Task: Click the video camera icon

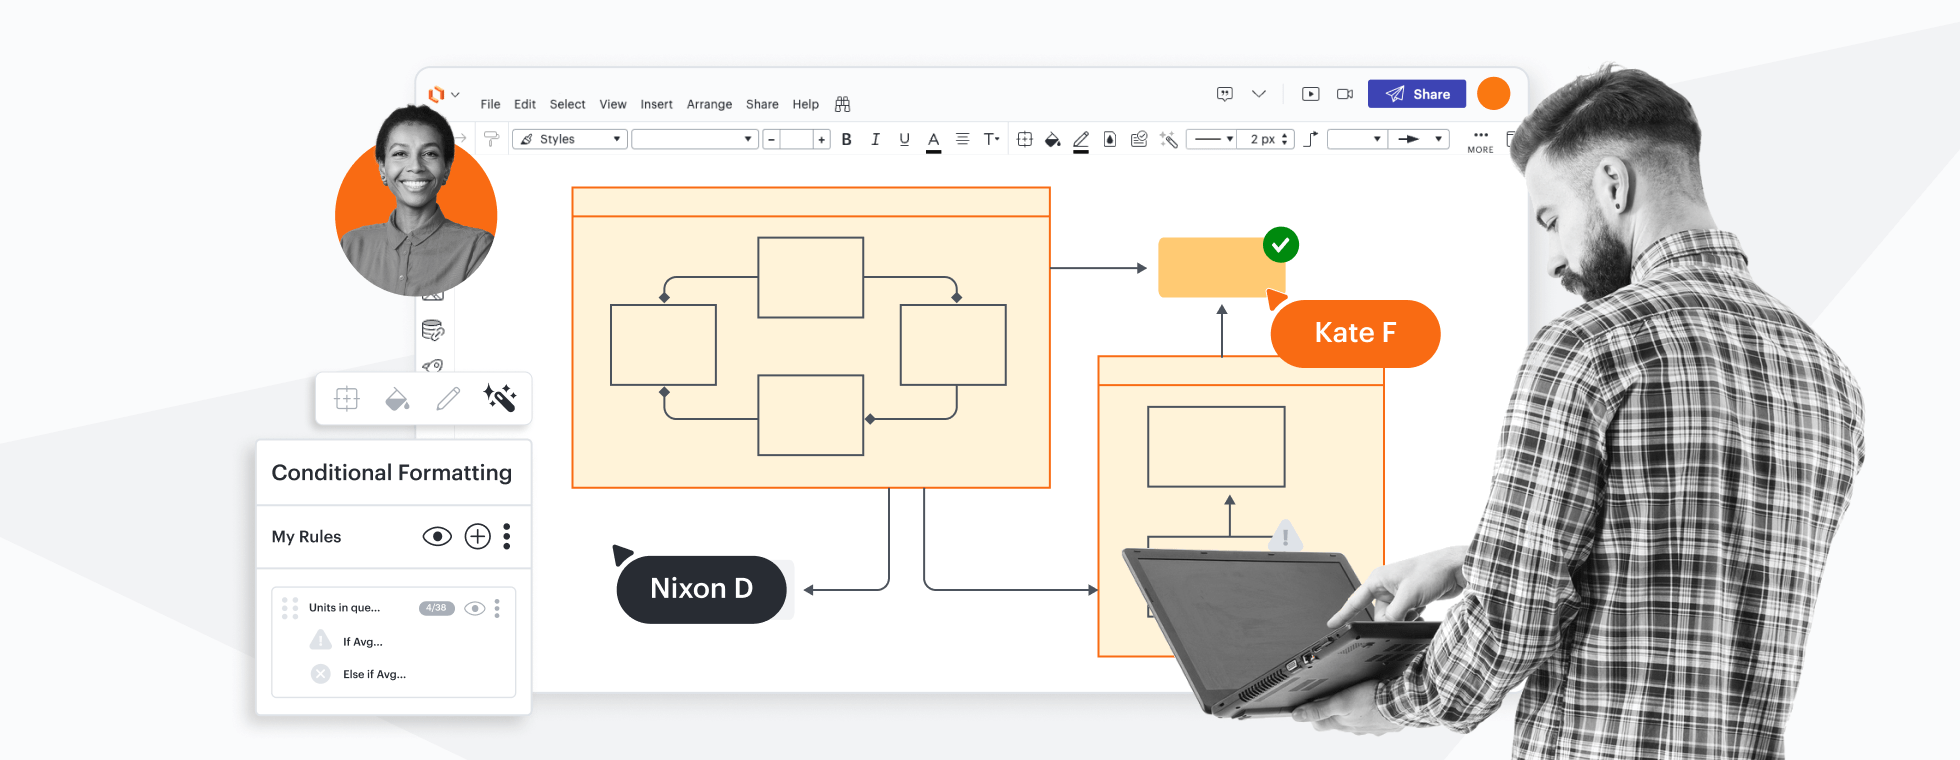Action: click(x=1345, y=94)
